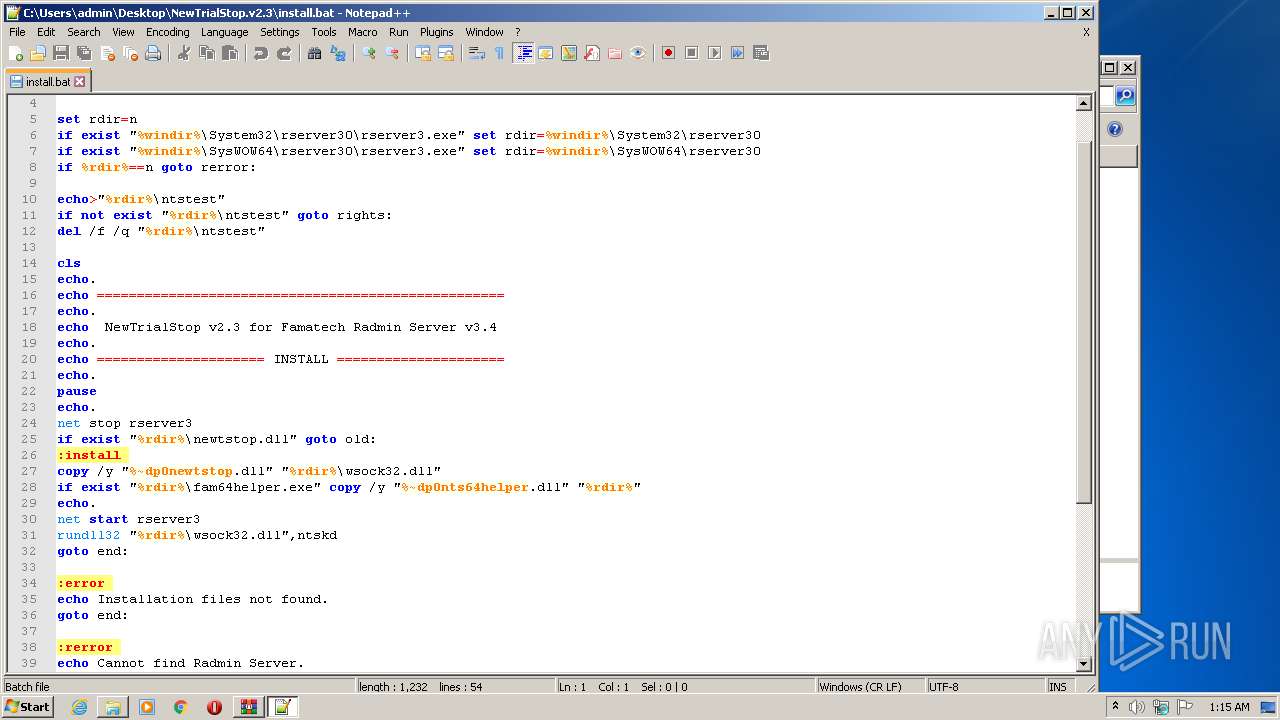Open the Plugins menu
Image resolution: width=1280 pixels, height=720 pixels.
click(x=436, y=32)
